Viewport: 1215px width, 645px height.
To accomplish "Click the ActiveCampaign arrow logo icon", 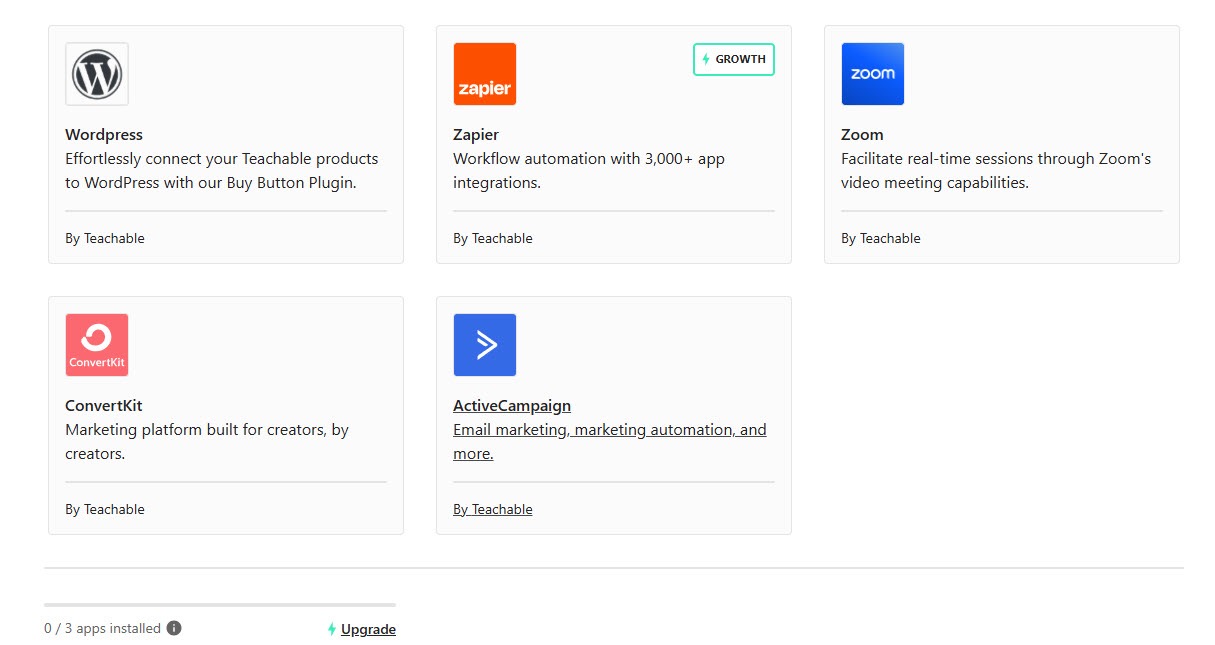I will point(485,345).
